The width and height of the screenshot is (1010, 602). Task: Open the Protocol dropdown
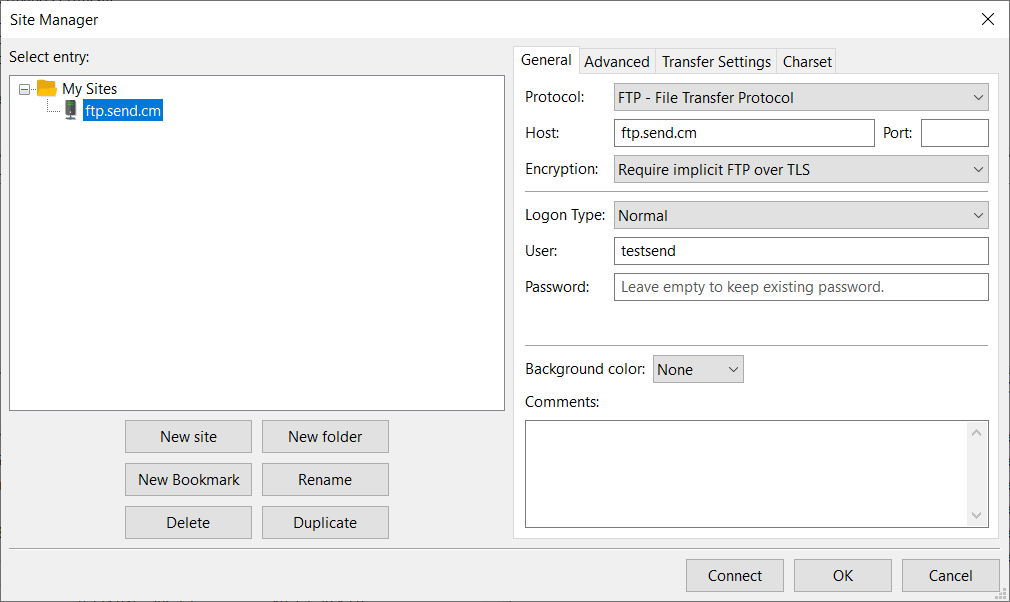(801, 97)
